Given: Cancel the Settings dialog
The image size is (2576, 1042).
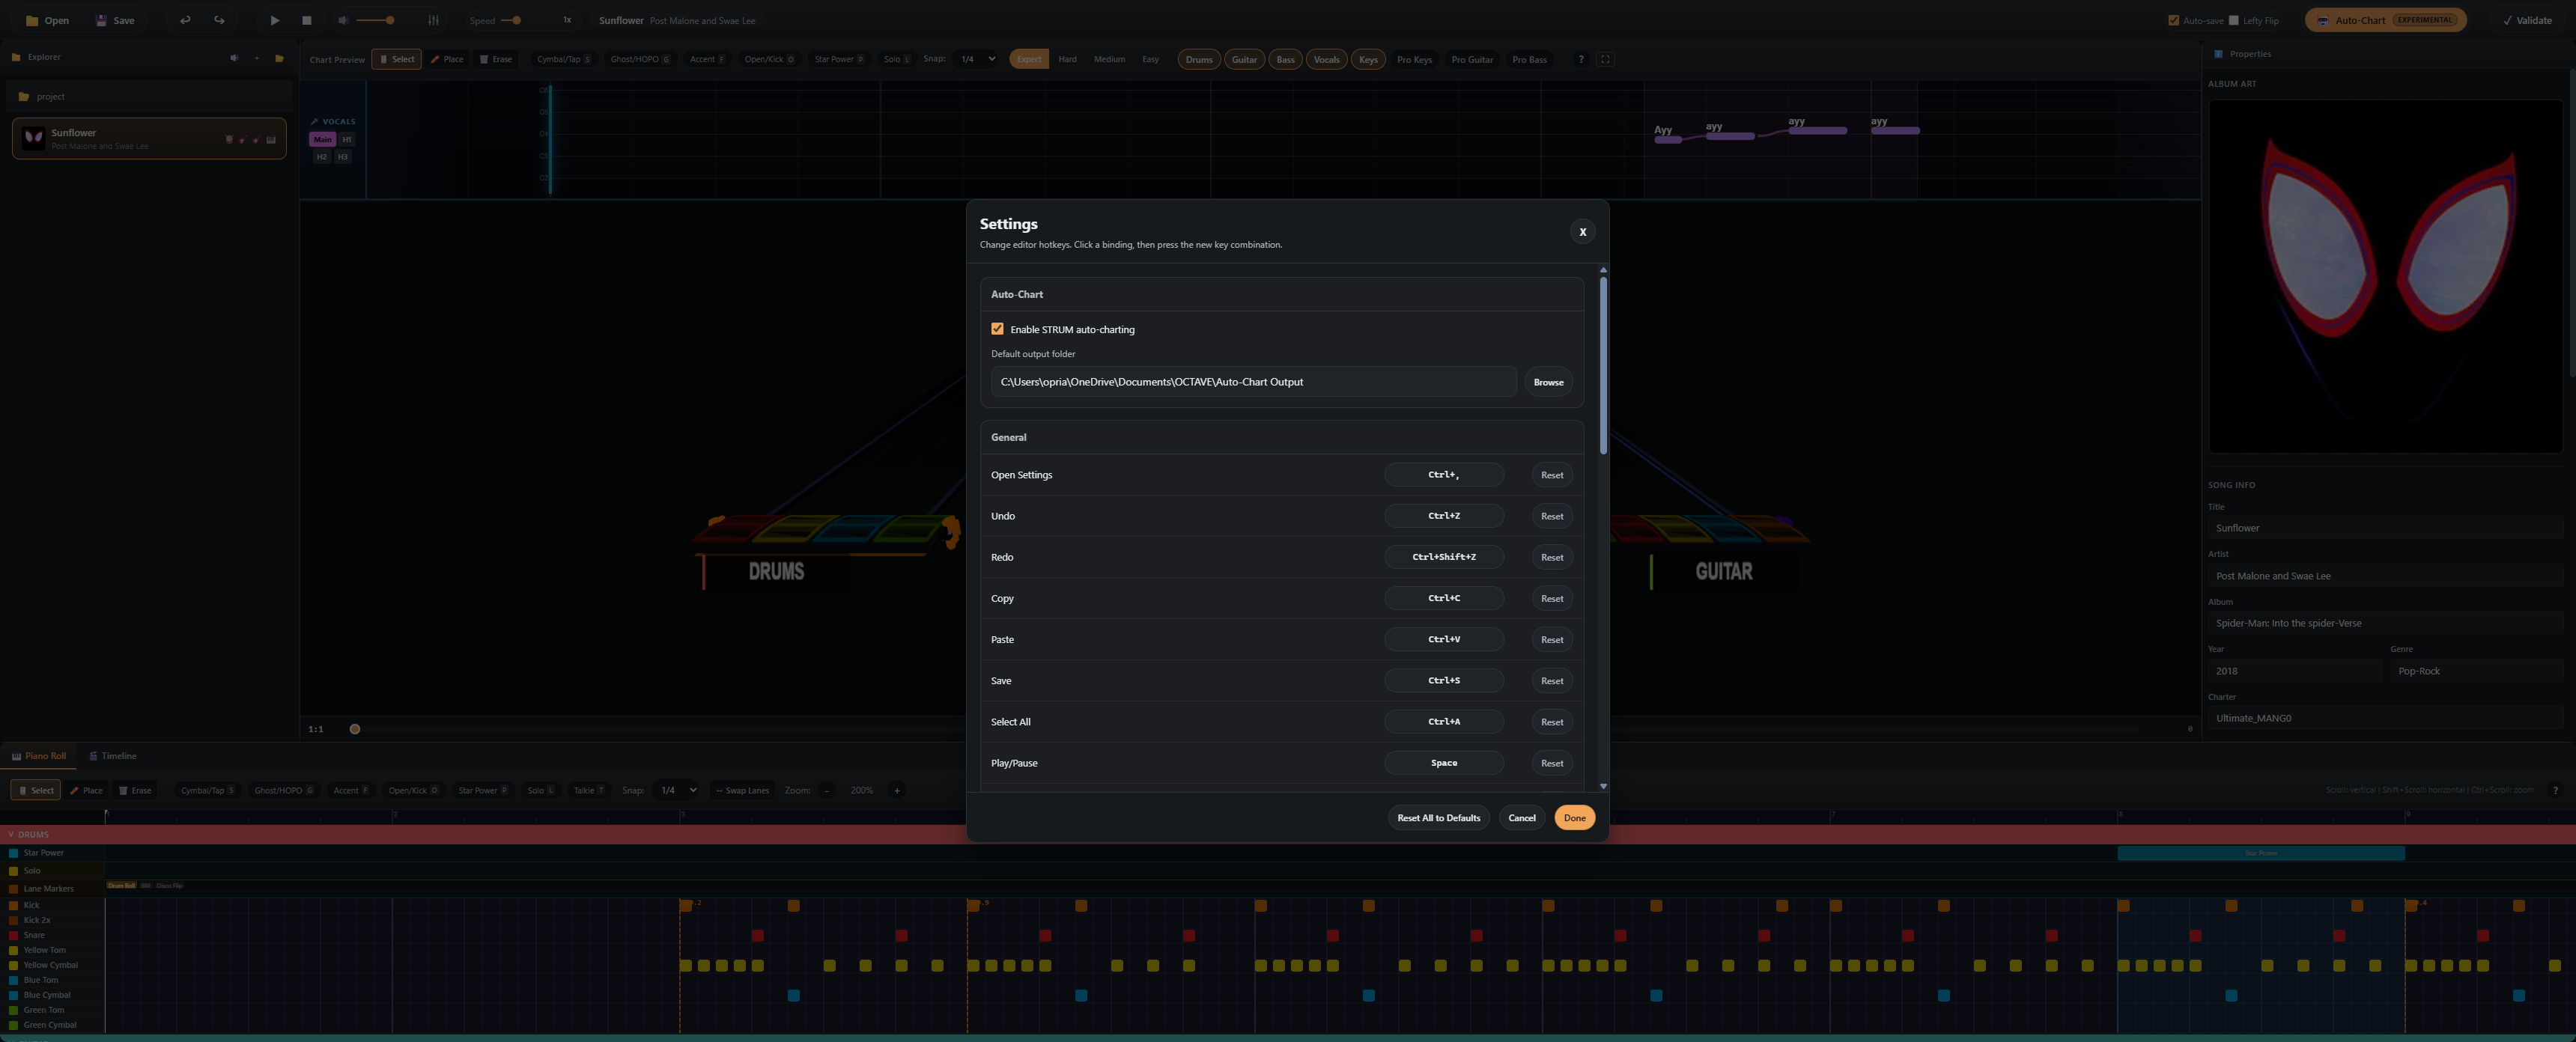Looking at the screenshot, I should 1521,818.
